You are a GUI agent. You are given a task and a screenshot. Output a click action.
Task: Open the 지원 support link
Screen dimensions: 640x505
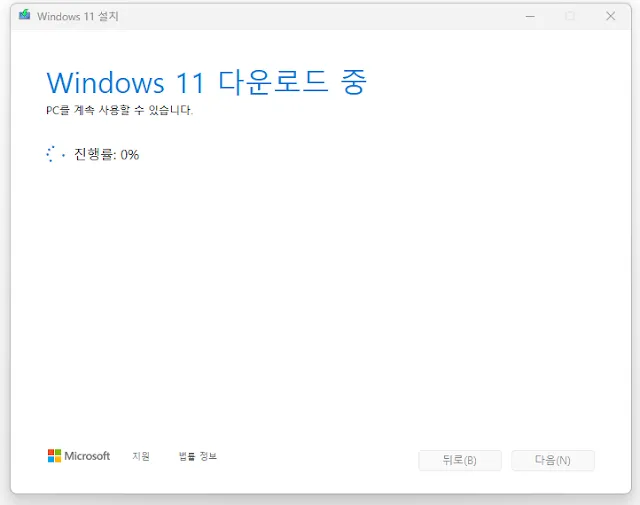pyautogui.click(x=141, y=456)
